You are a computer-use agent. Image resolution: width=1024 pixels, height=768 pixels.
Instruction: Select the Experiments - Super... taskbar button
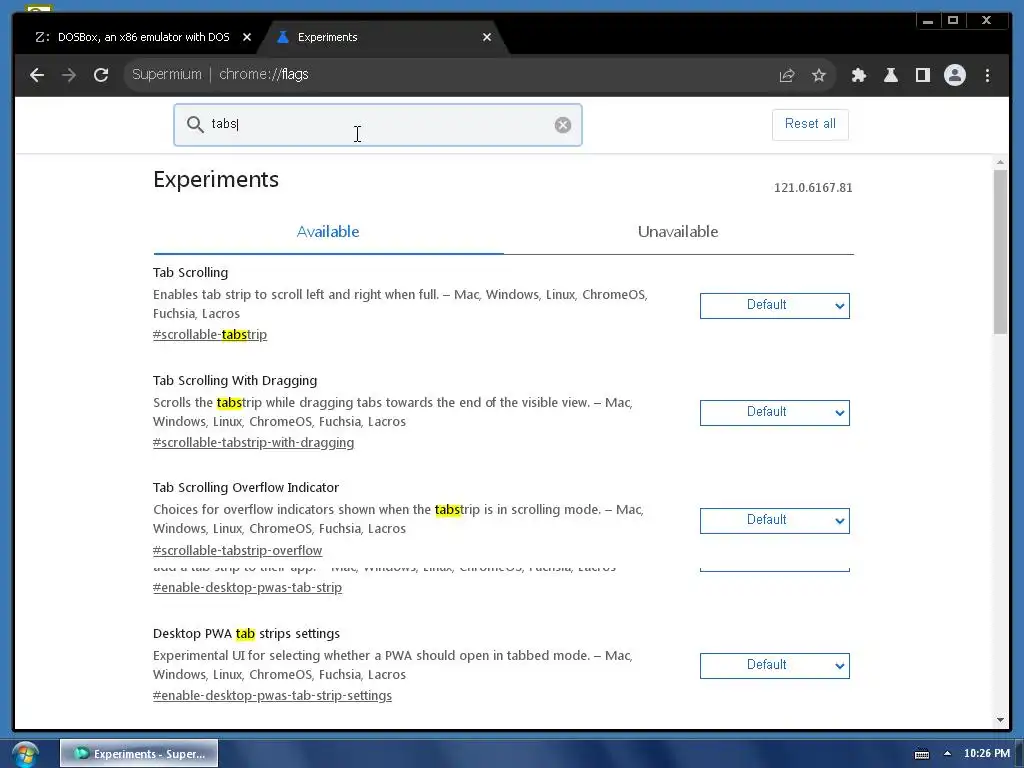point(139,754)
